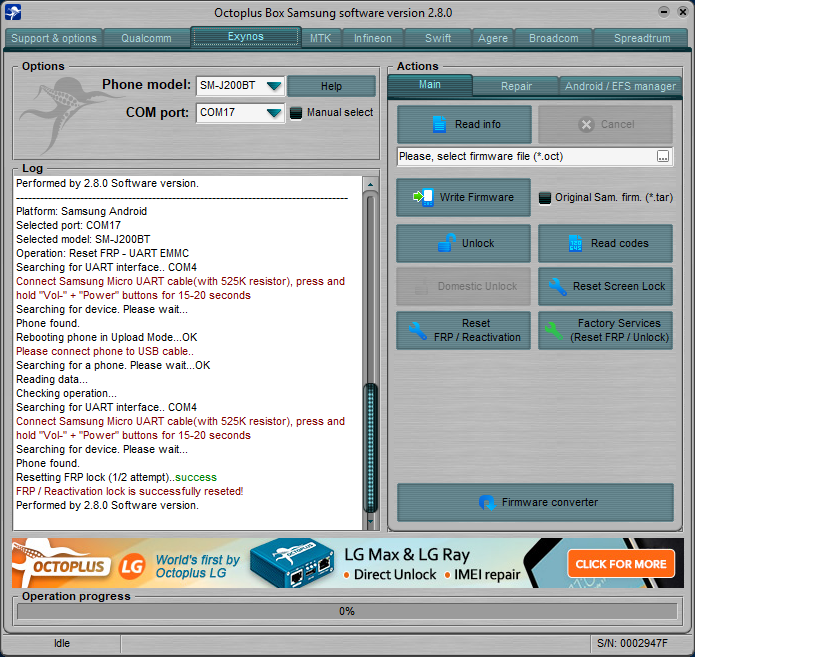Screen dimensions: 819x657
Task: Click the log scroll down arrow
Action: (370, 521)
